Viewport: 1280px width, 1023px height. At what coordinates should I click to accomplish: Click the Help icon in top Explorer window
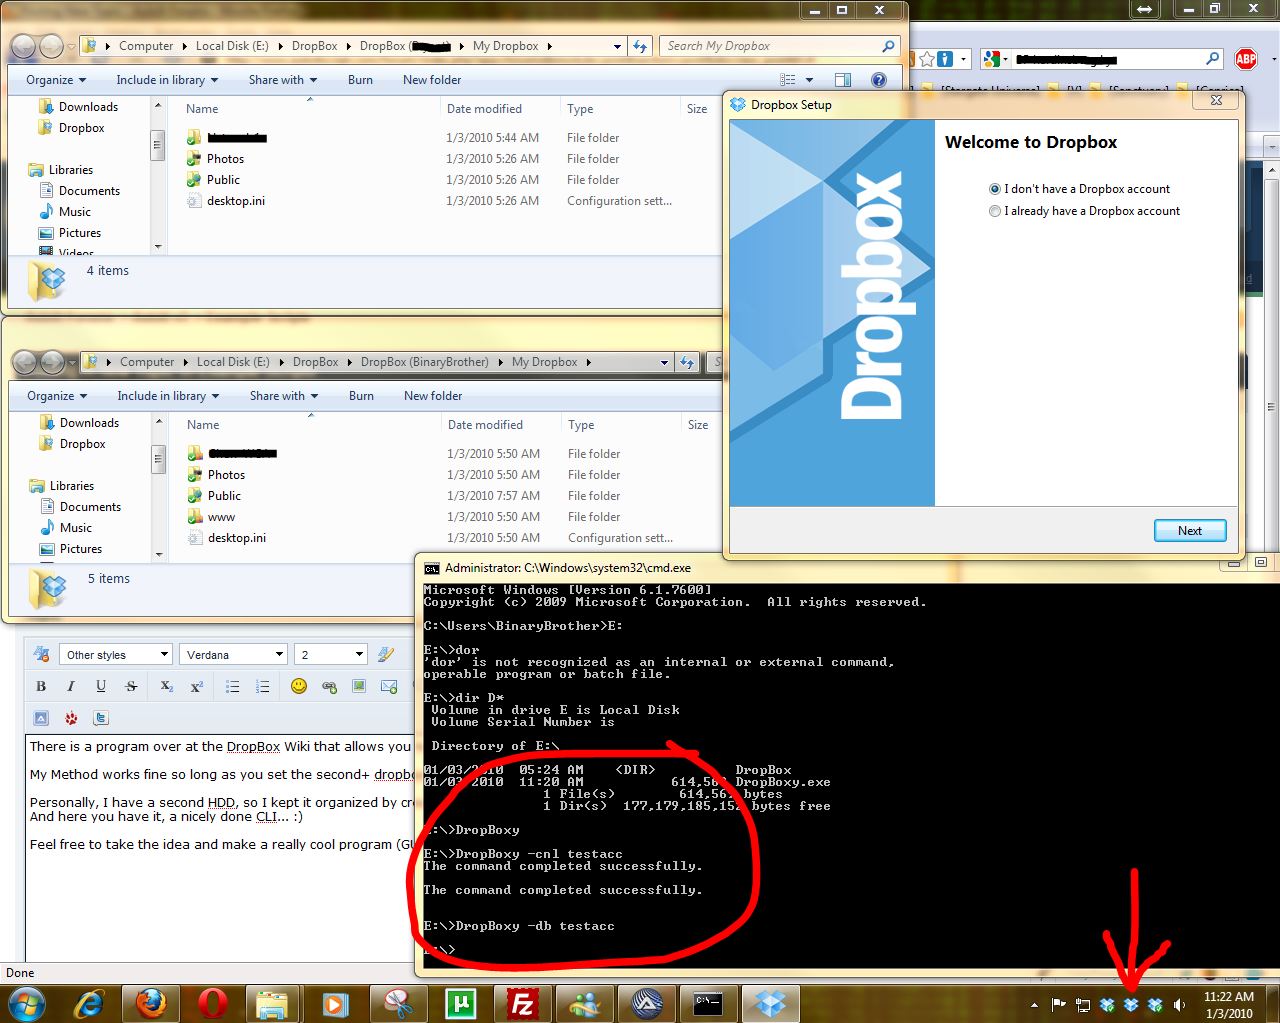(878, 80)
